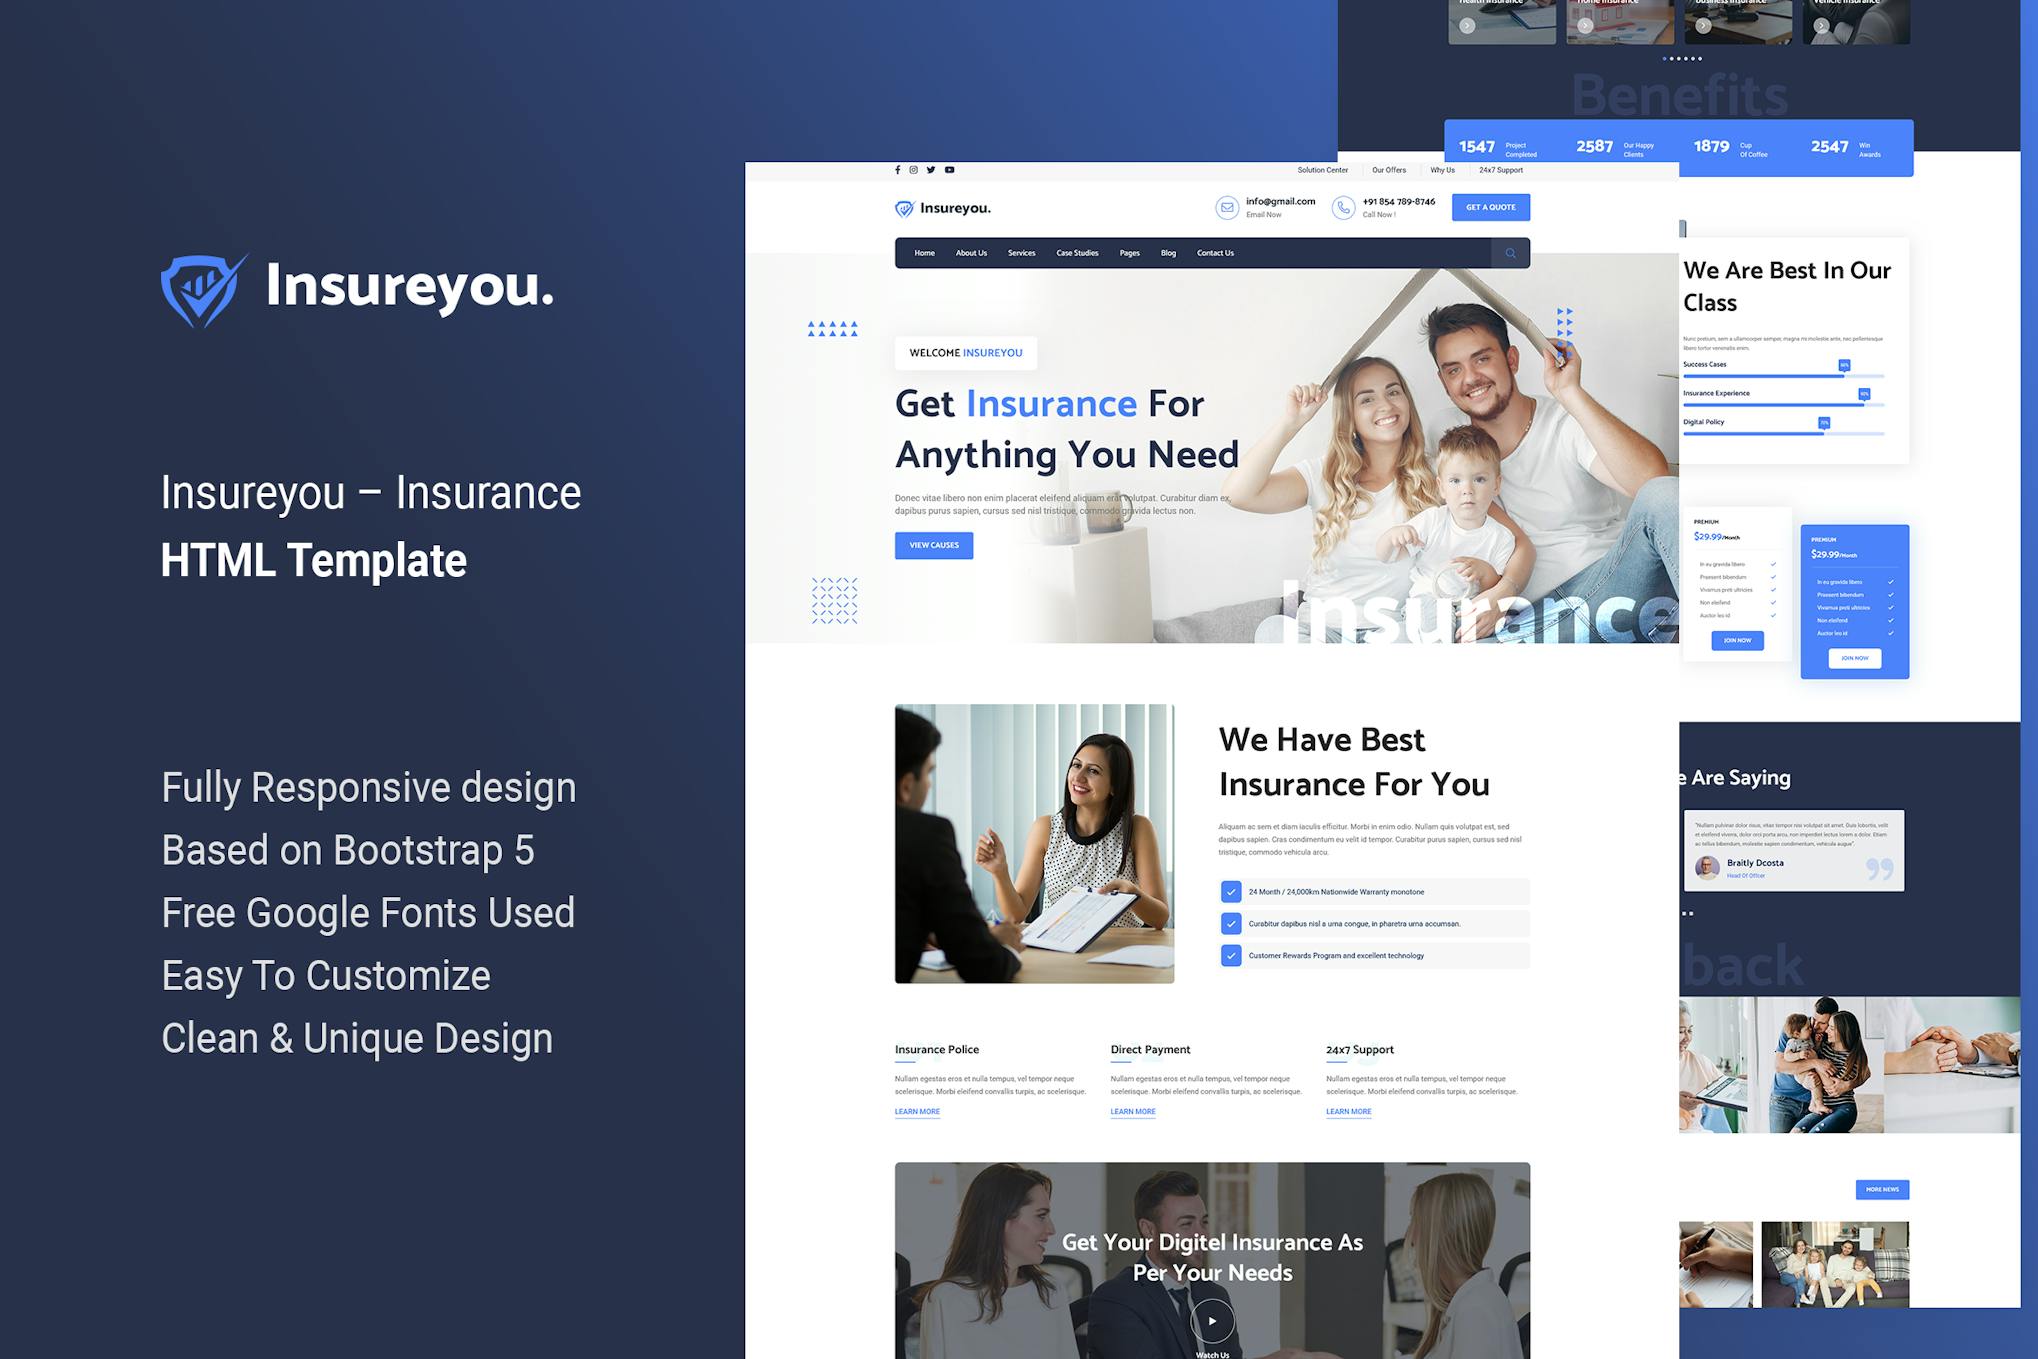2038x1359 pixels.
Task: Open the YouTube icon link
Action: [x=950, y=170]
